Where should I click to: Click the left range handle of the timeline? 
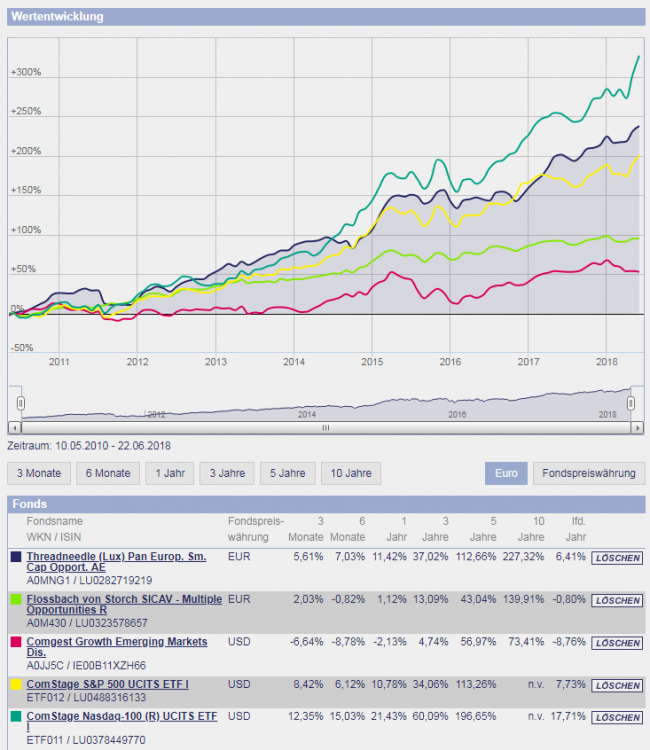coord(19,402)
